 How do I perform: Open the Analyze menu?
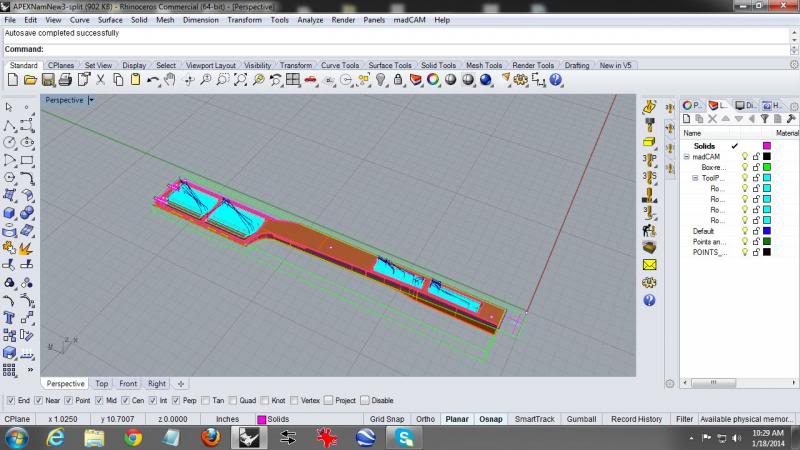310,20
